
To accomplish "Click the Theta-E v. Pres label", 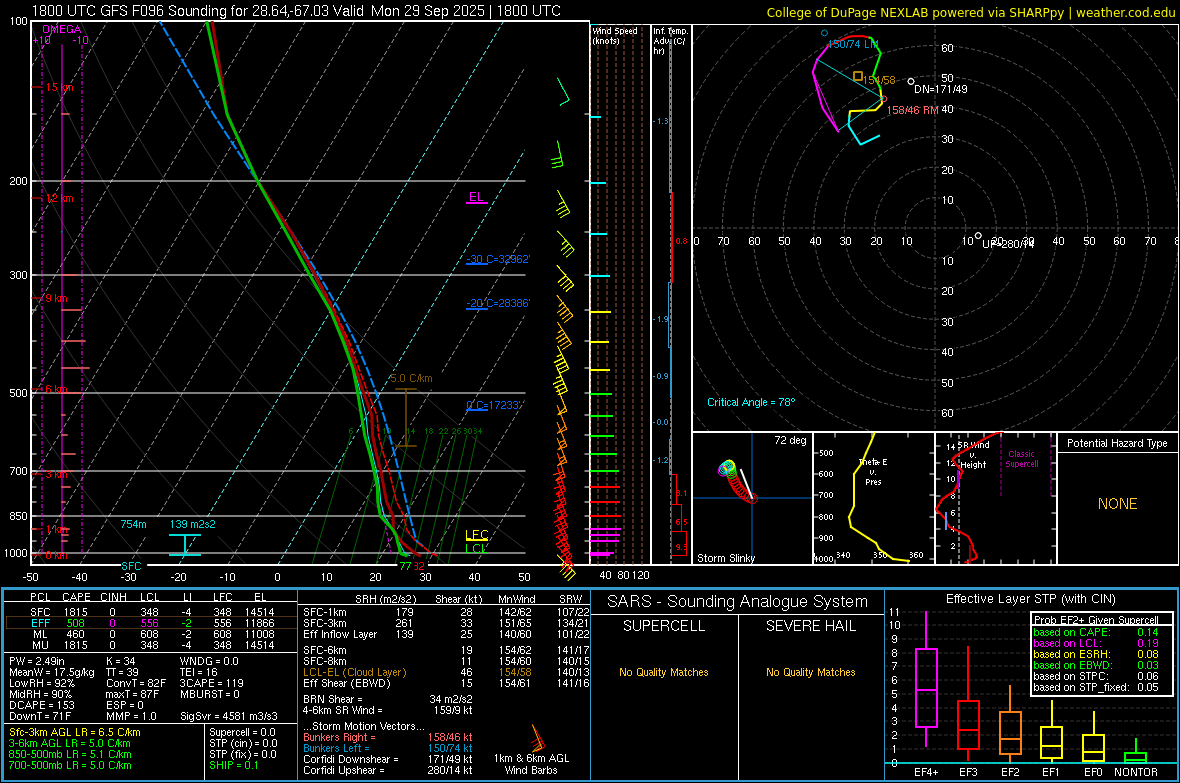I will pos(873,471).
